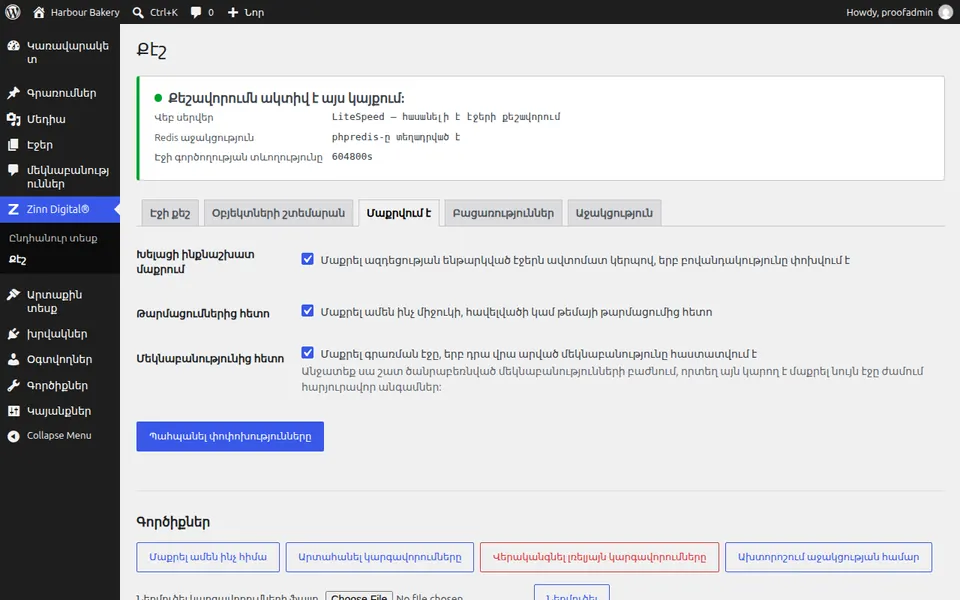Click the proofadmin avatar icon
The width and height of the screenshot is (960, 600).
tap(946, 12)
